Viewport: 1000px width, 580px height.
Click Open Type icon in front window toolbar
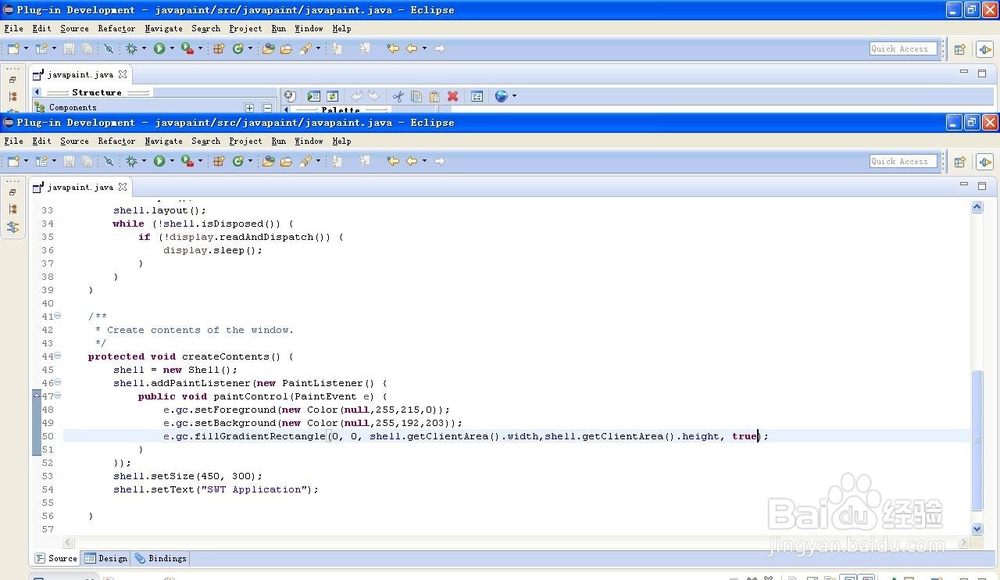click(x=268, y=161)
